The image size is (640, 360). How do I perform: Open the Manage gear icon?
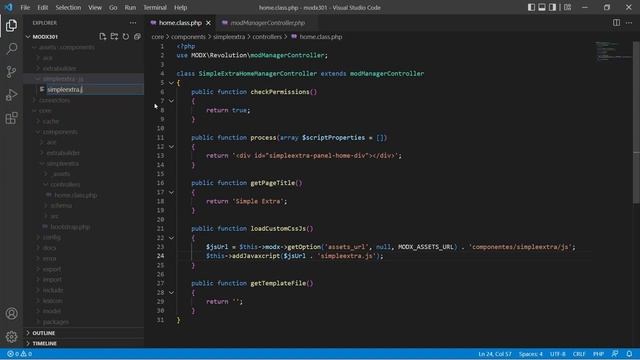[11, 336]
